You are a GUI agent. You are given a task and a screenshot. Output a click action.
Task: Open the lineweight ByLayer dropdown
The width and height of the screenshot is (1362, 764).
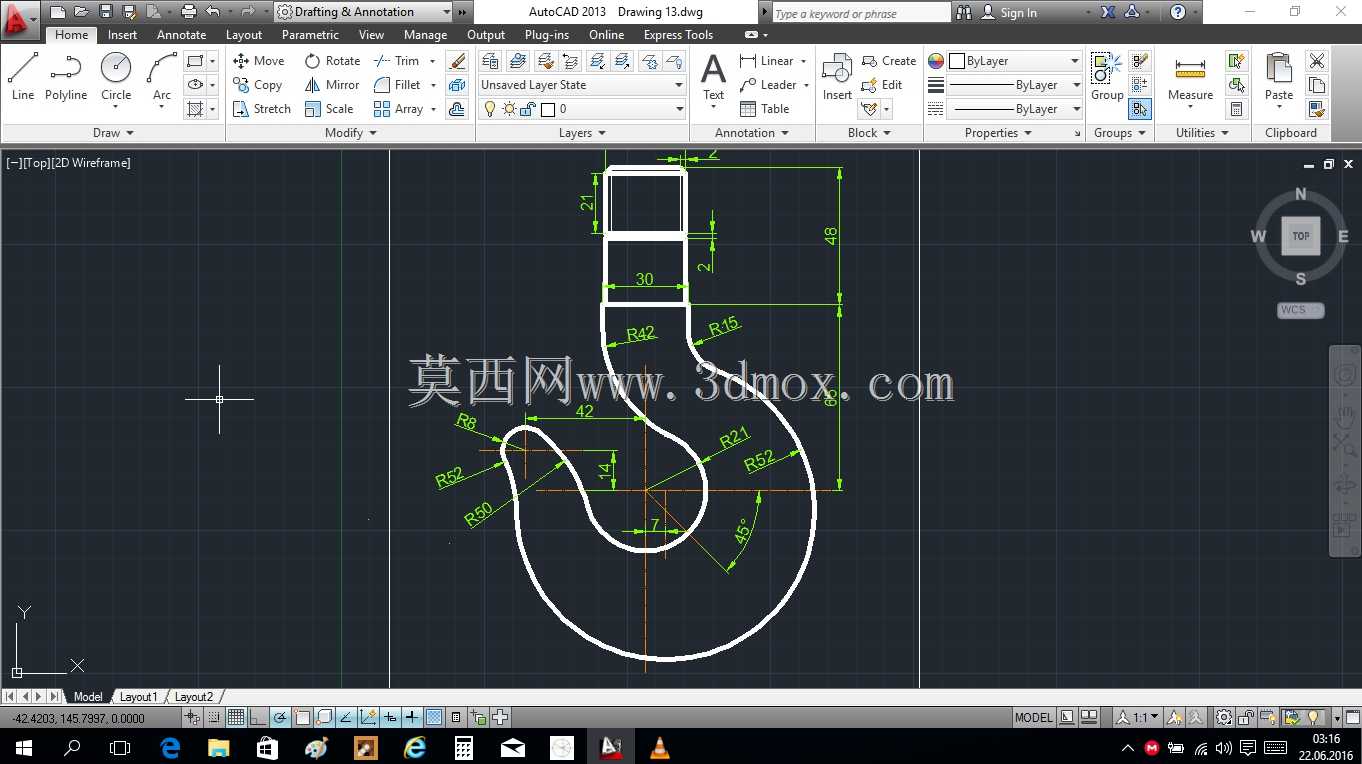point(1015,85)
